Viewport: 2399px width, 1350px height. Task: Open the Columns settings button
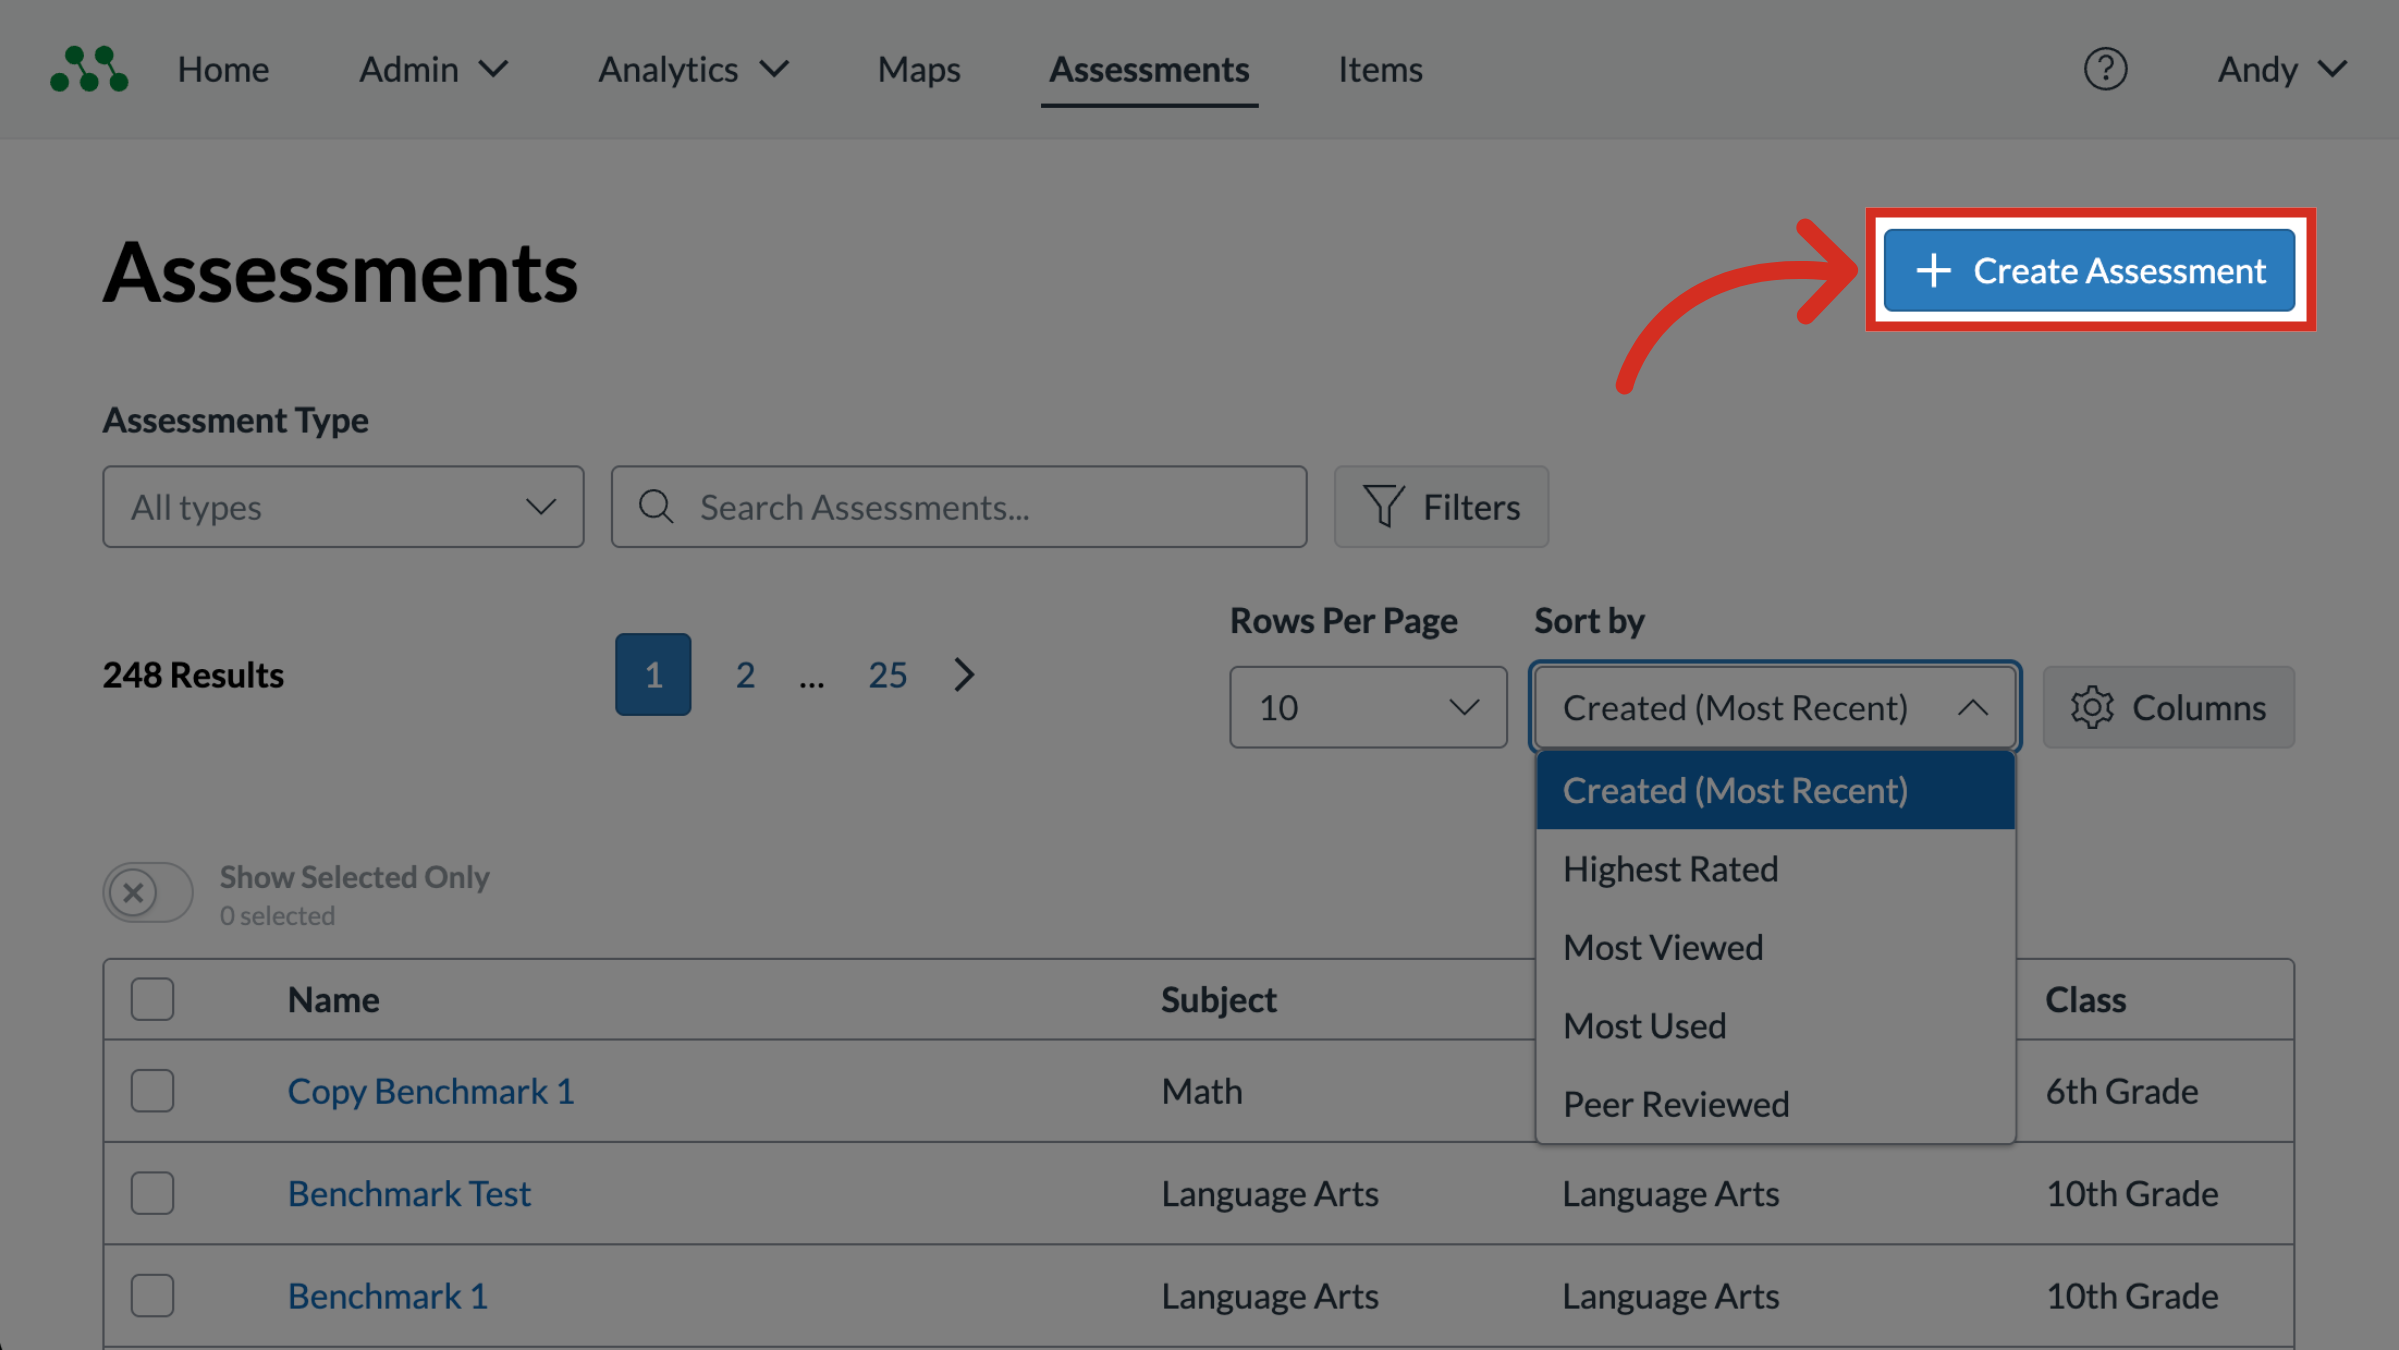tap(2168, 708)
